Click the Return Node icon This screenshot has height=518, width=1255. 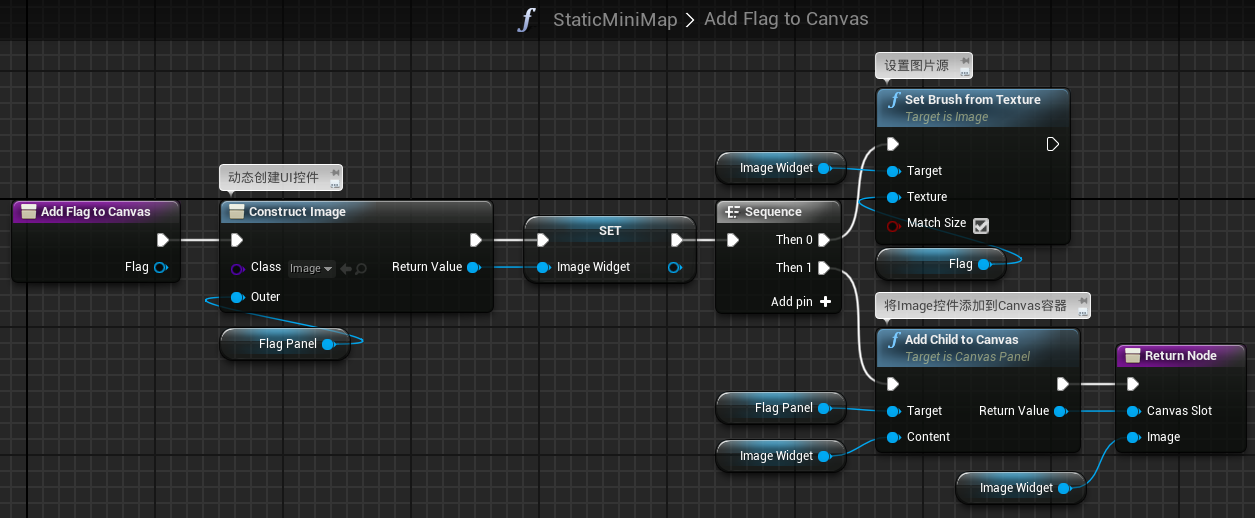point(1133,356)
